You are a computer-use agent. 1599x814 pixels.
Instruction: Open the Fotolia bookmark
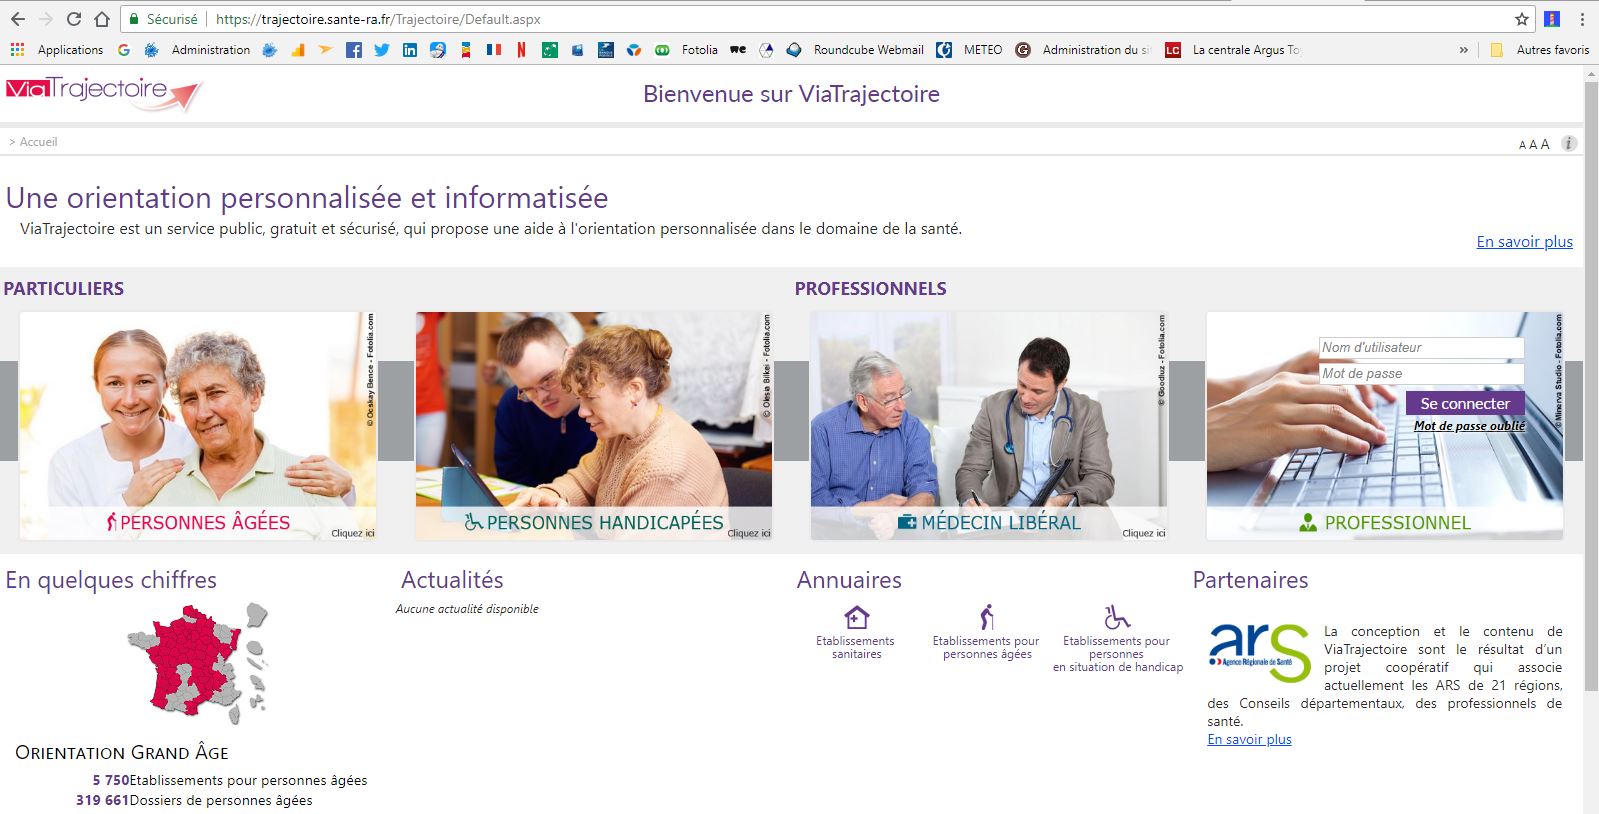pyautogui.click(x=687, y=49)
